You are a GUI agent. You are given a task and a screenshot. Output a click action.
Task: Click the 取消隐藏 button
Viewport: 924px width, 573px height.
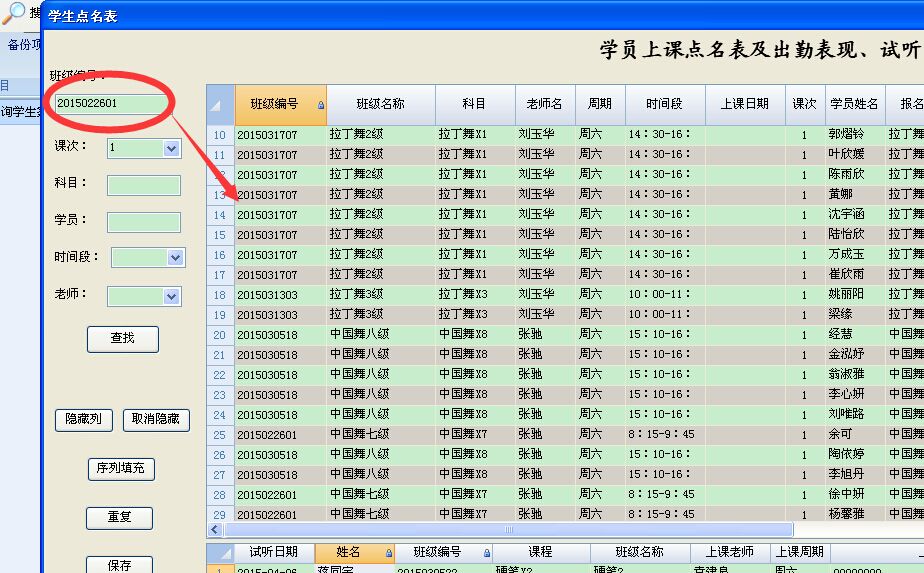[156, 420]
